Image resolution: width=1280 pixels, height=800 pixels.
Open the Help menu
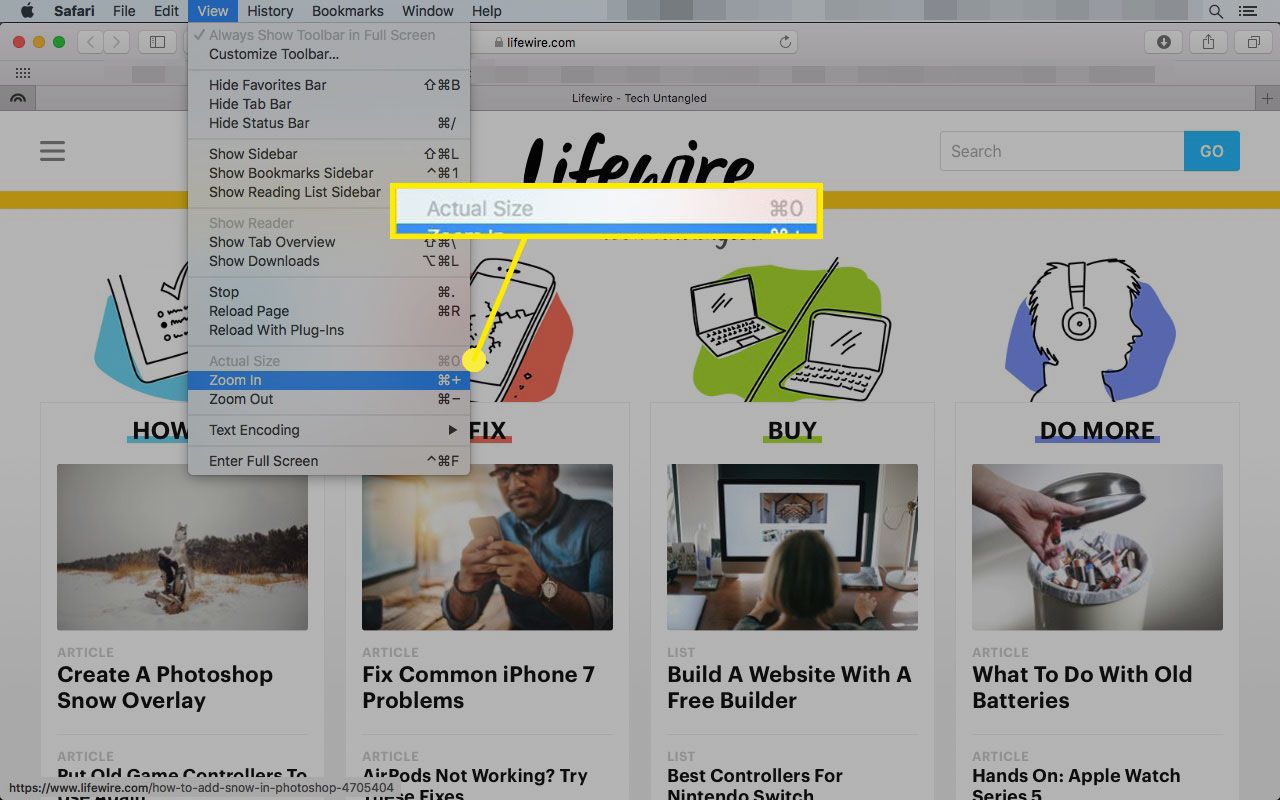pos(487,11)
